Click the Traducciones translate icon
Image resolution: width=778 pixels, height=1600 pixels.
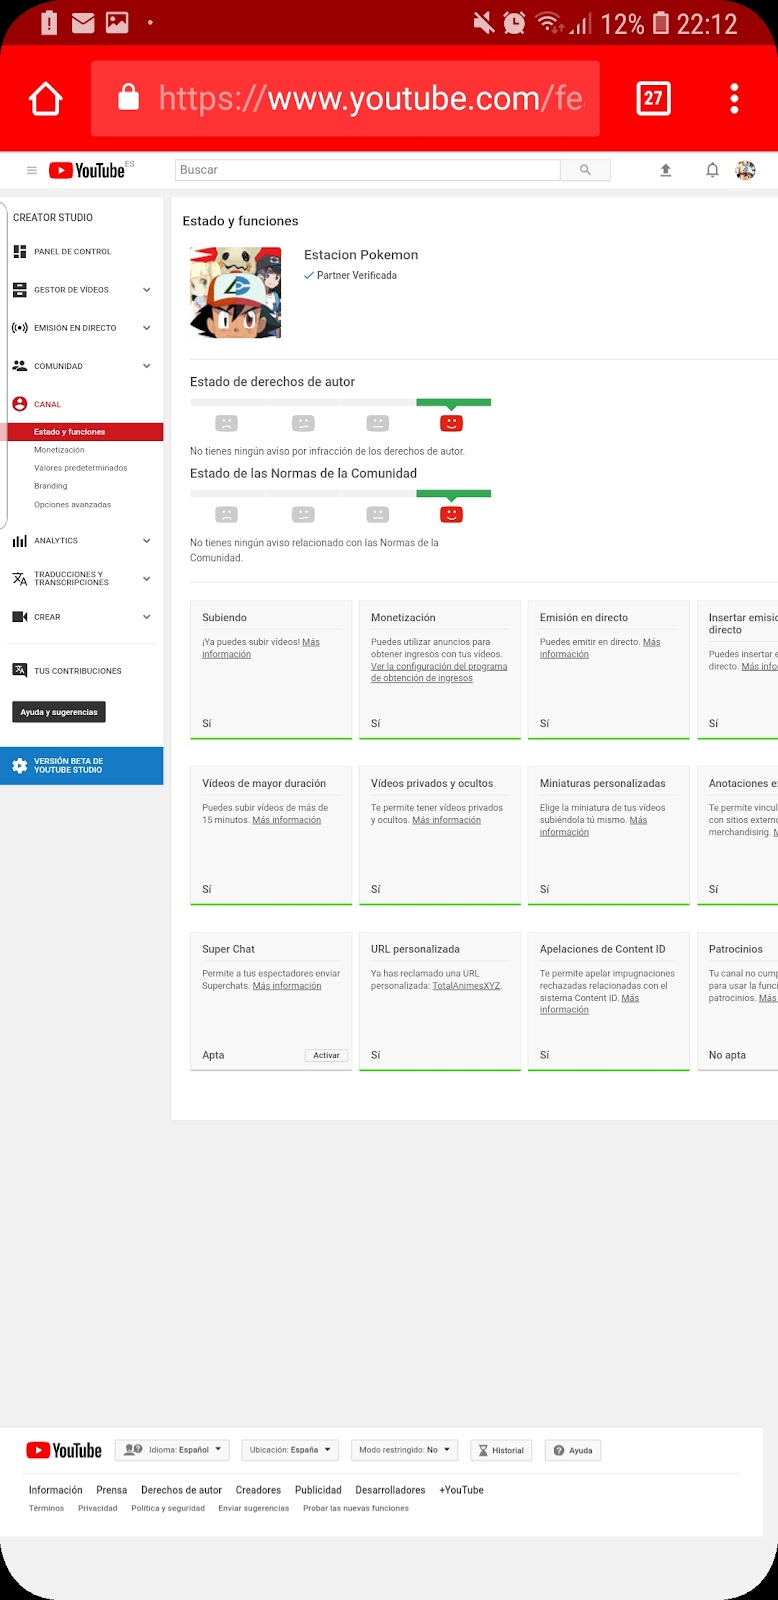20,578
